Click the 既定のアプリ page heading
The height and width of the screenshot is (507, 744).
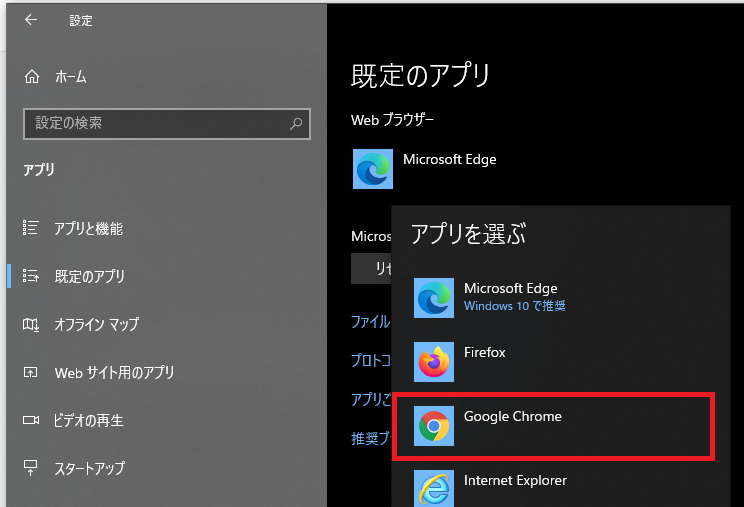[x=420, y=76]
